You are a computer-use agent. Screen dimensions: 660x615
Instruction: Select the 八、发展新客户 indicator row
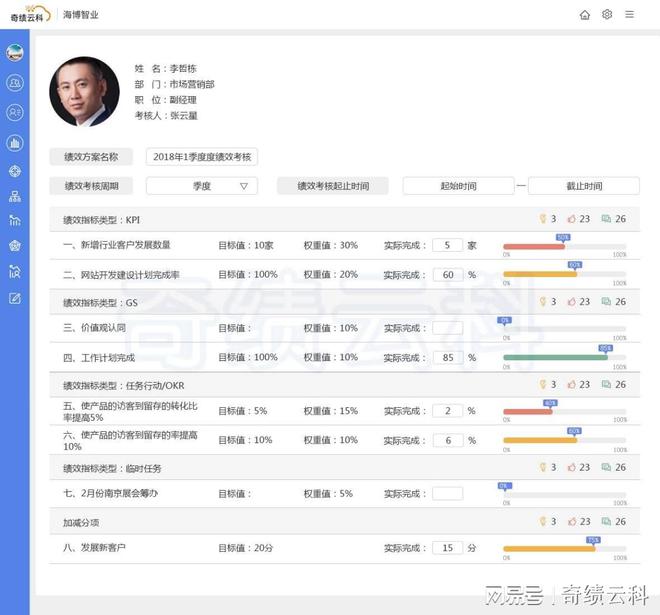click(344, 548)
